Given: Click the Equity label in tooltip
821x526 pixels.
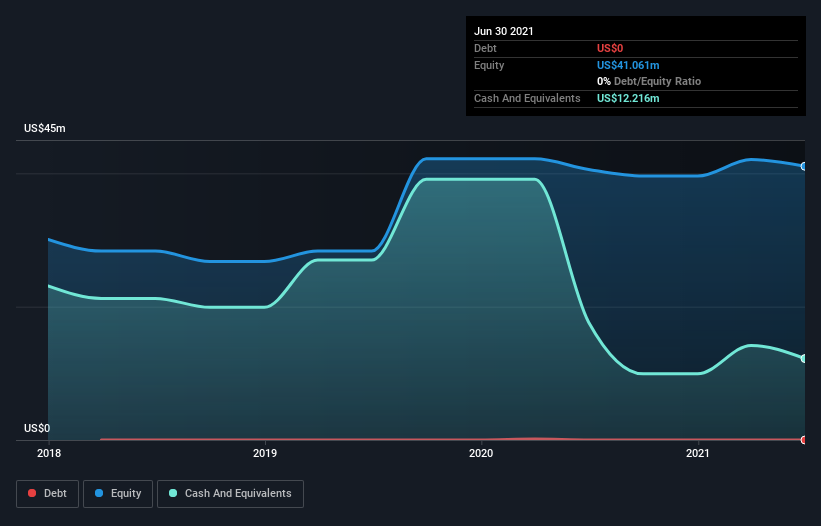Looking at the screenshot, I should (x=489, y=65).
